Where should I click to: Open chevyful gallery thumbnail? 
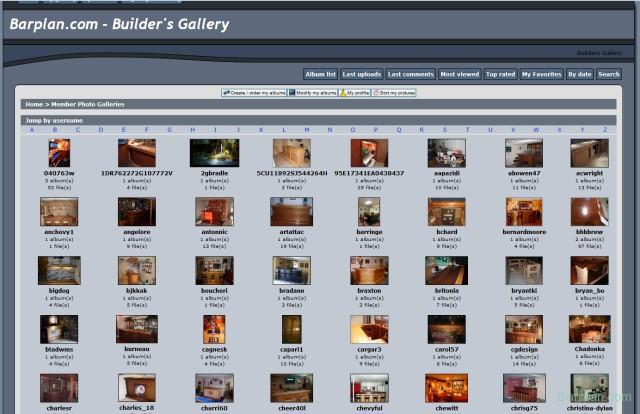click(x=369, y=388)
